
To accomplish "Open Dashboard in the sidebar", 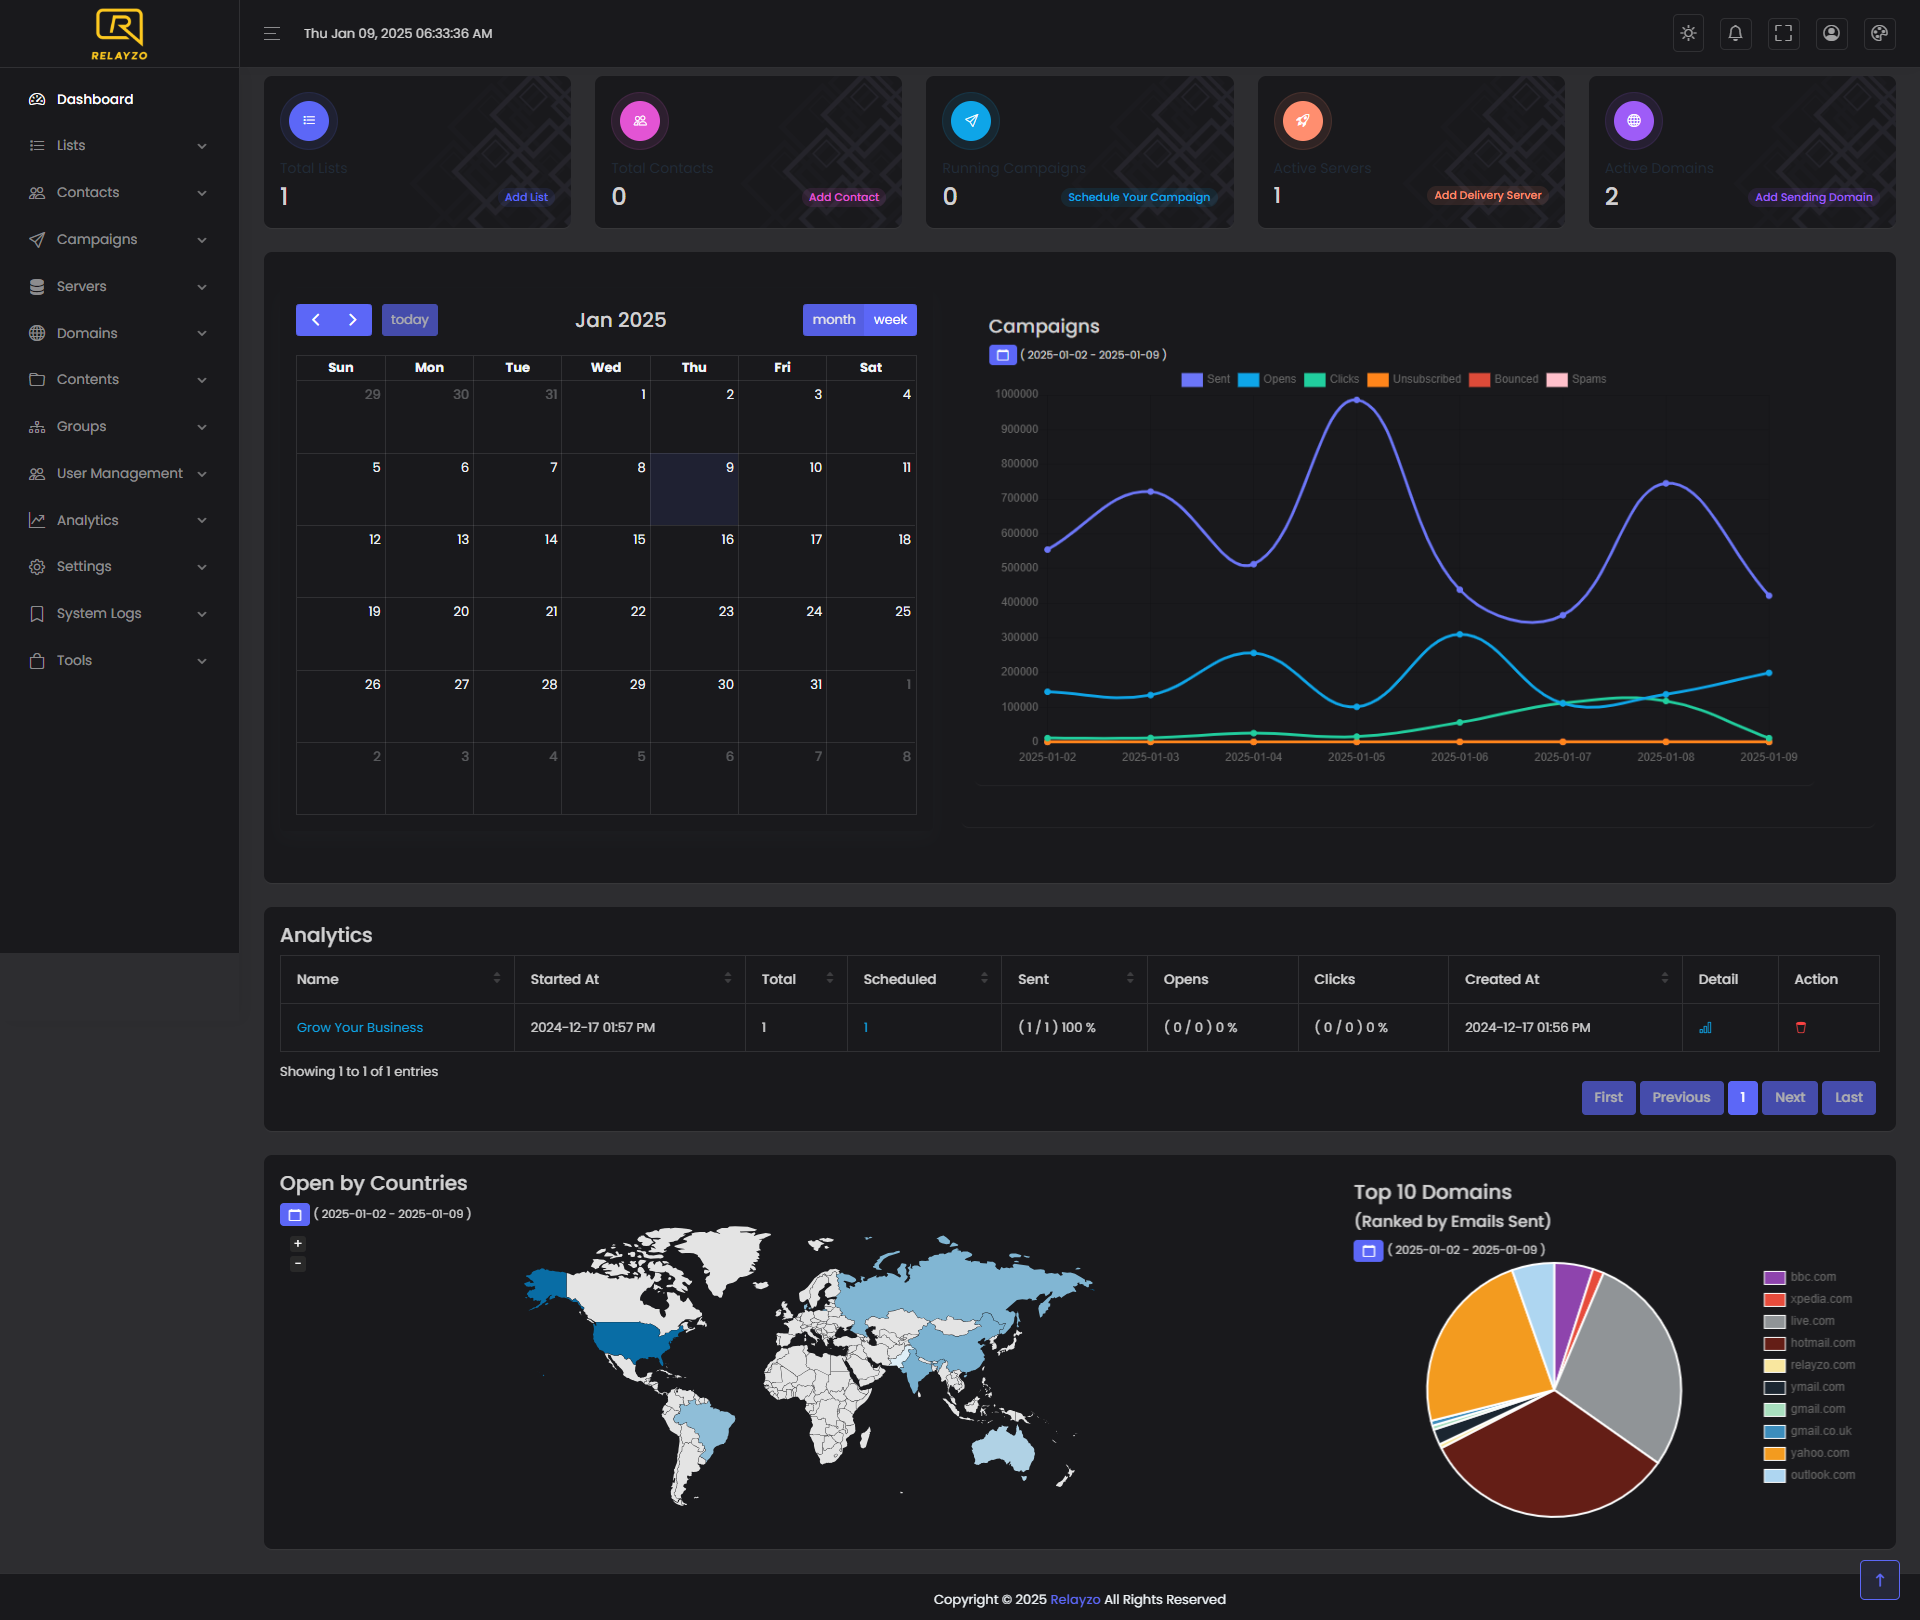I will 95,99.
